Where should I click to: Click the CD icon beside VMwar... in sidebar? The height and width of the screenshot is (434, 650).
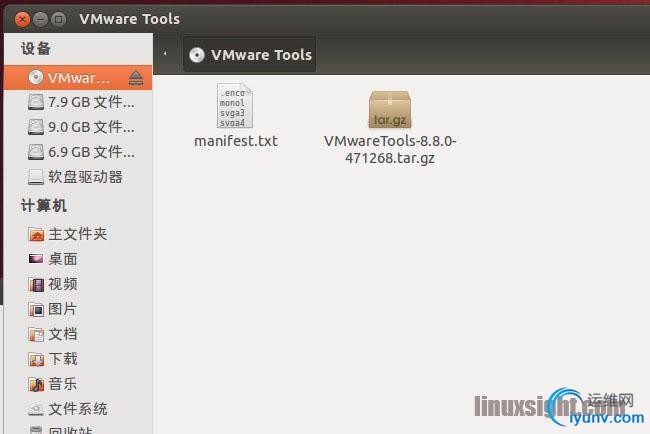[36, 77]
